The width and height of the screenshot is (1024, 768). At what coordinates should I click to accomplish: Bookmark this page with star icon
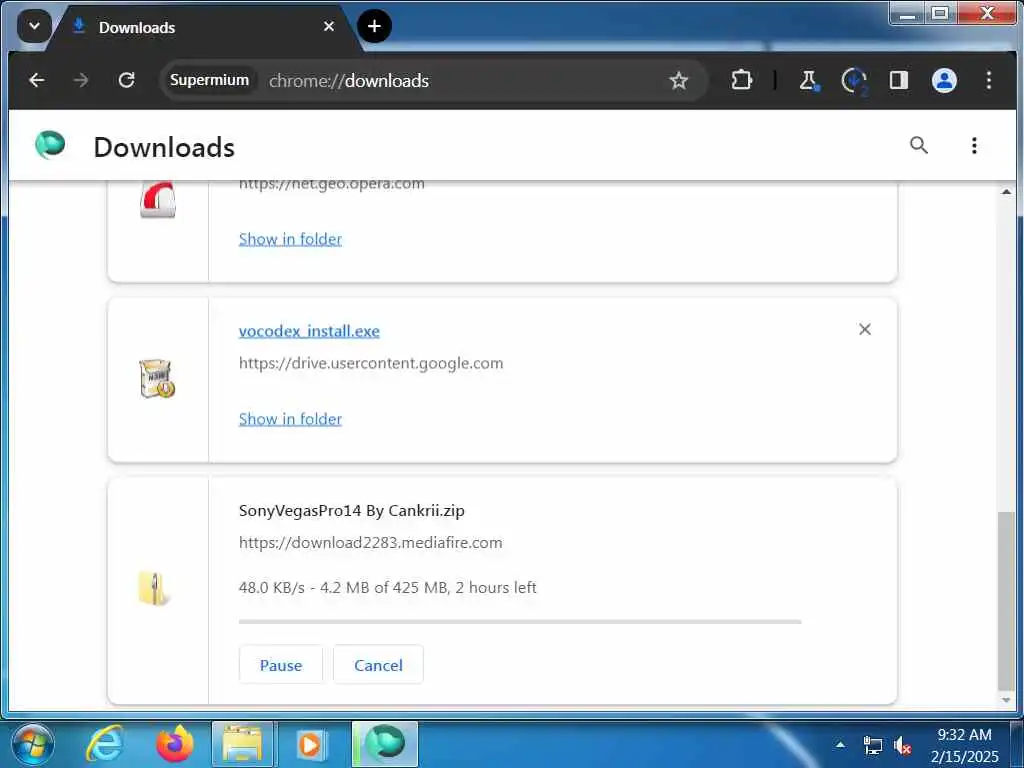pos(679,80)
